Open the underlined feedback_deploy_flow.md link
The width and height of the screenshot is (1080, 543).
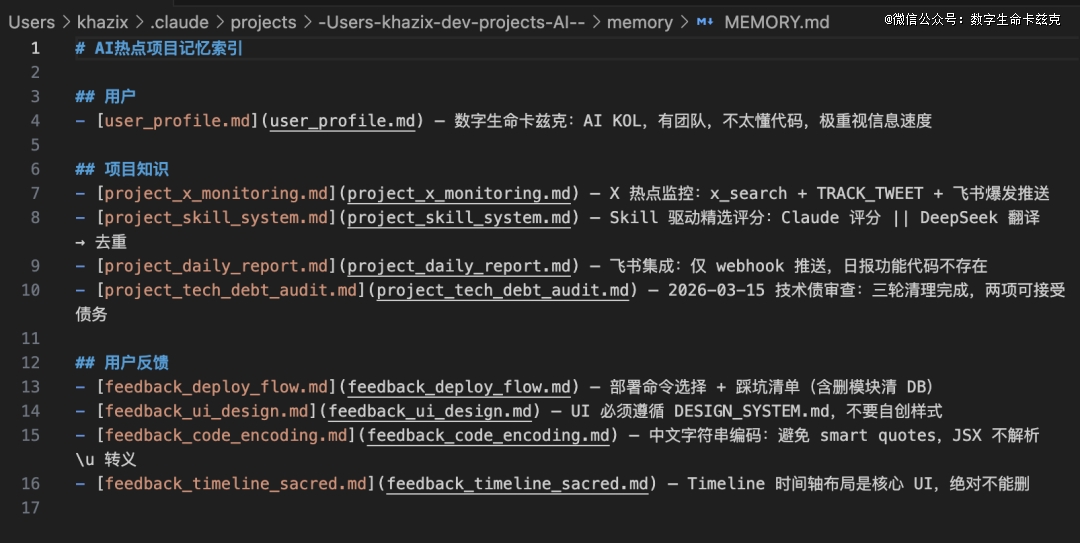[x=462, y=387]
